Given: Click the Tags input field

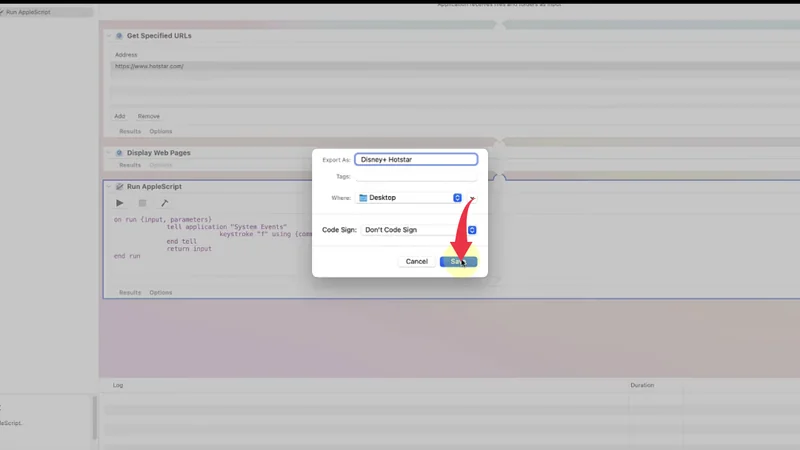Looking at the screenshot, I should click(x=416, y=176).
